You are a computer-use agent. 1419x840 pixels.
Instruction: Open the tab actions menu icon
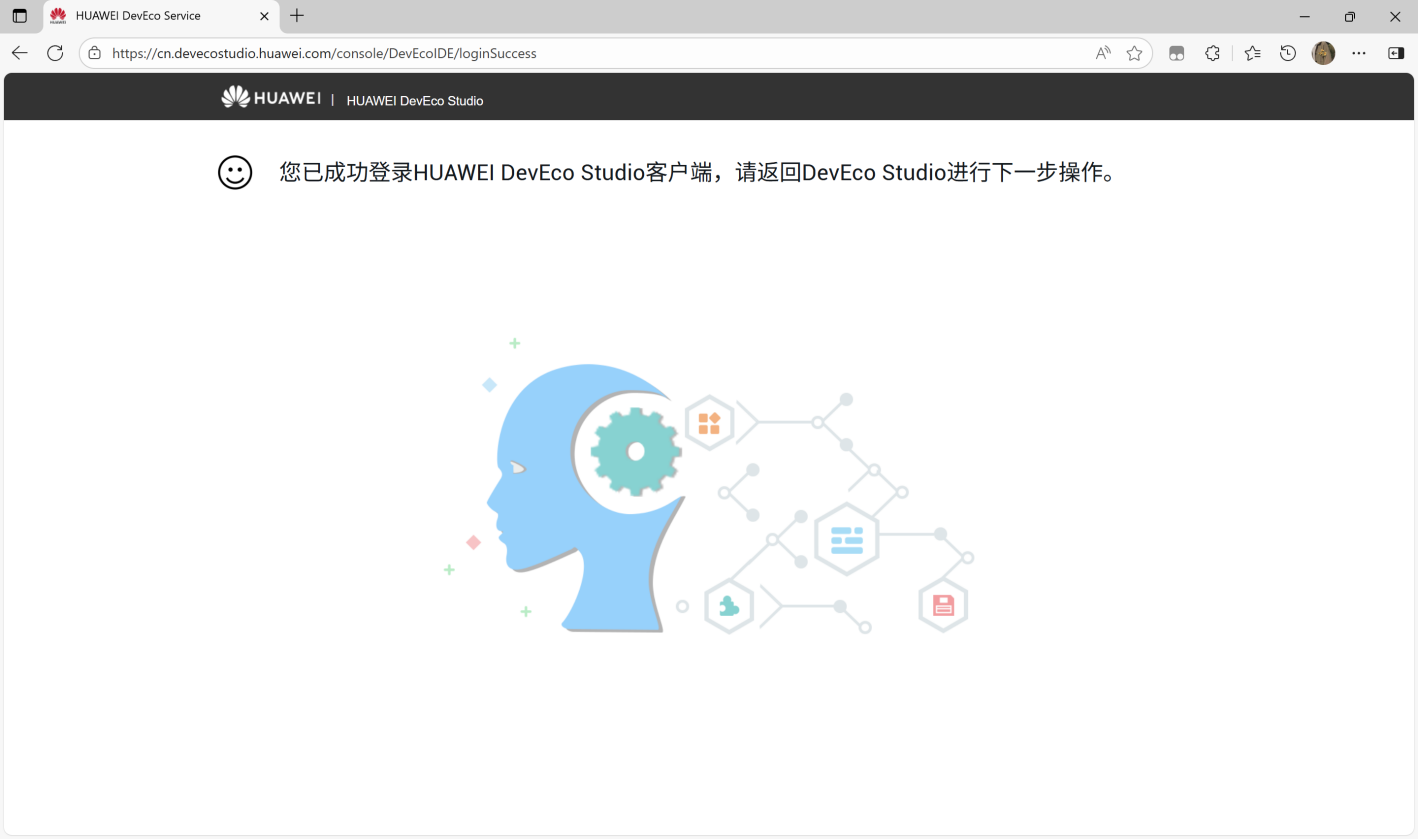tap(20, 16)
